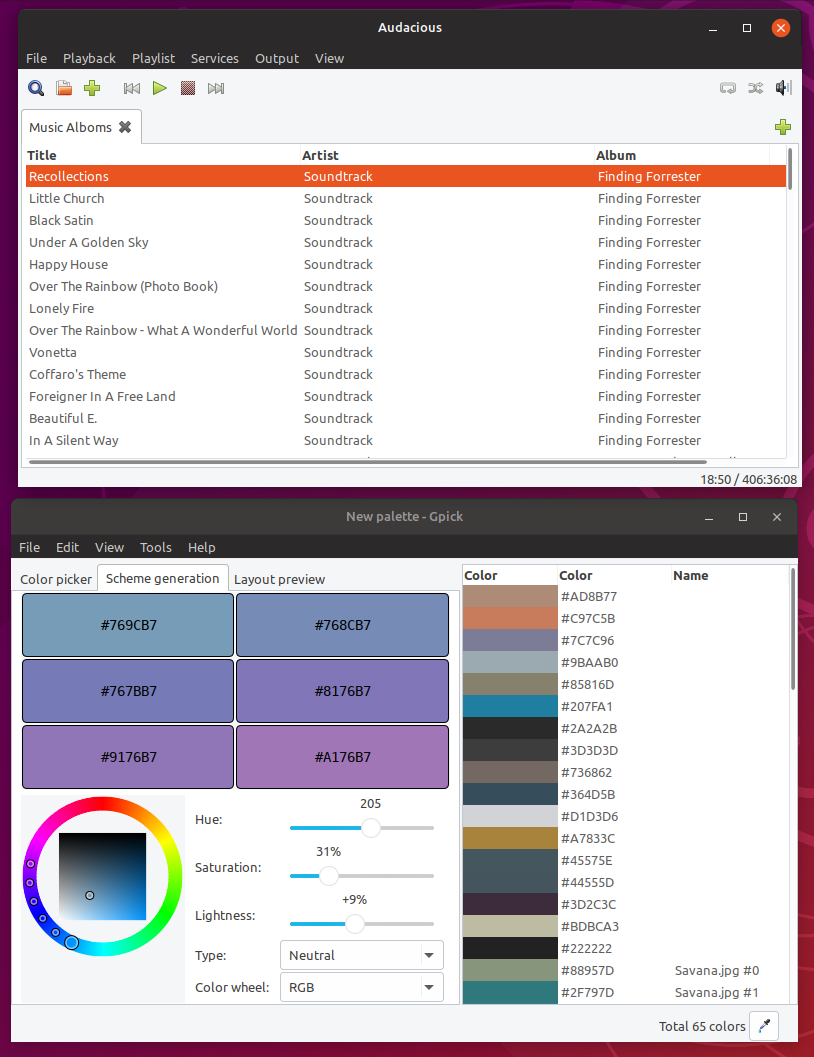Screen dimensions: 814x1057
Task: Sort playlist by Title column header
Action: pos(162,155)
